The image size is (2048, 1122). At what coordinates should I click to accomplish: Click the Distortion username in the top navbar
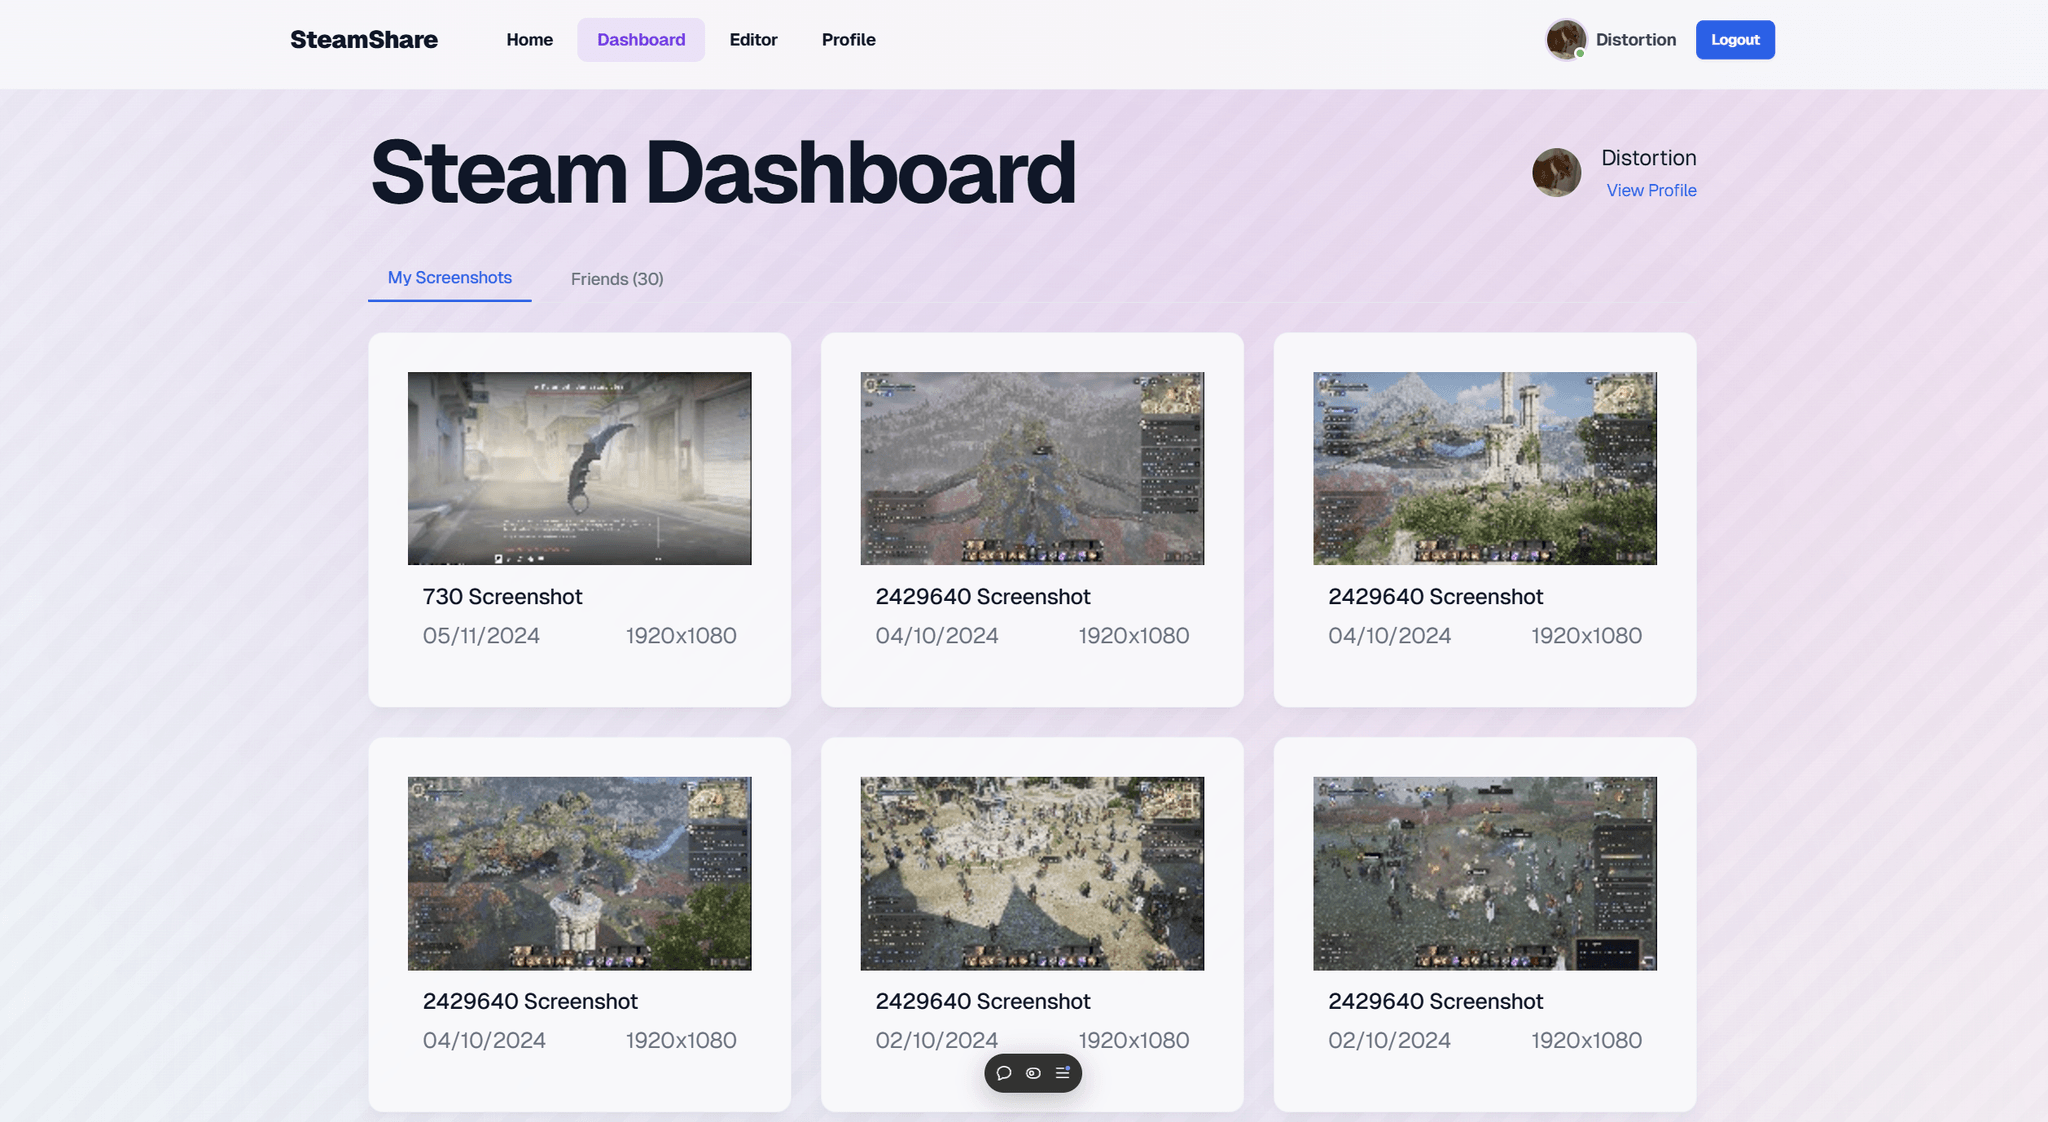[x=1636, y=40]
